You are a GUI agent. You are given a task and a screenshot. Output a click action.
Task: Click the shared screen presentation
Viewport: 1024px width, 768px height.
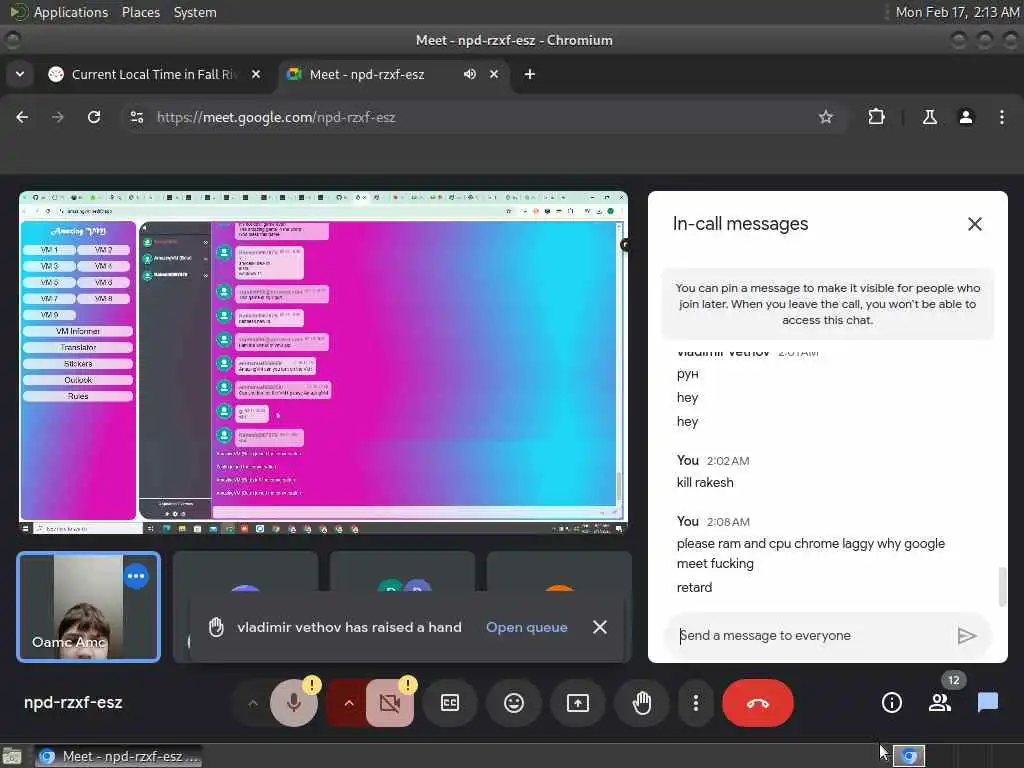323,362
